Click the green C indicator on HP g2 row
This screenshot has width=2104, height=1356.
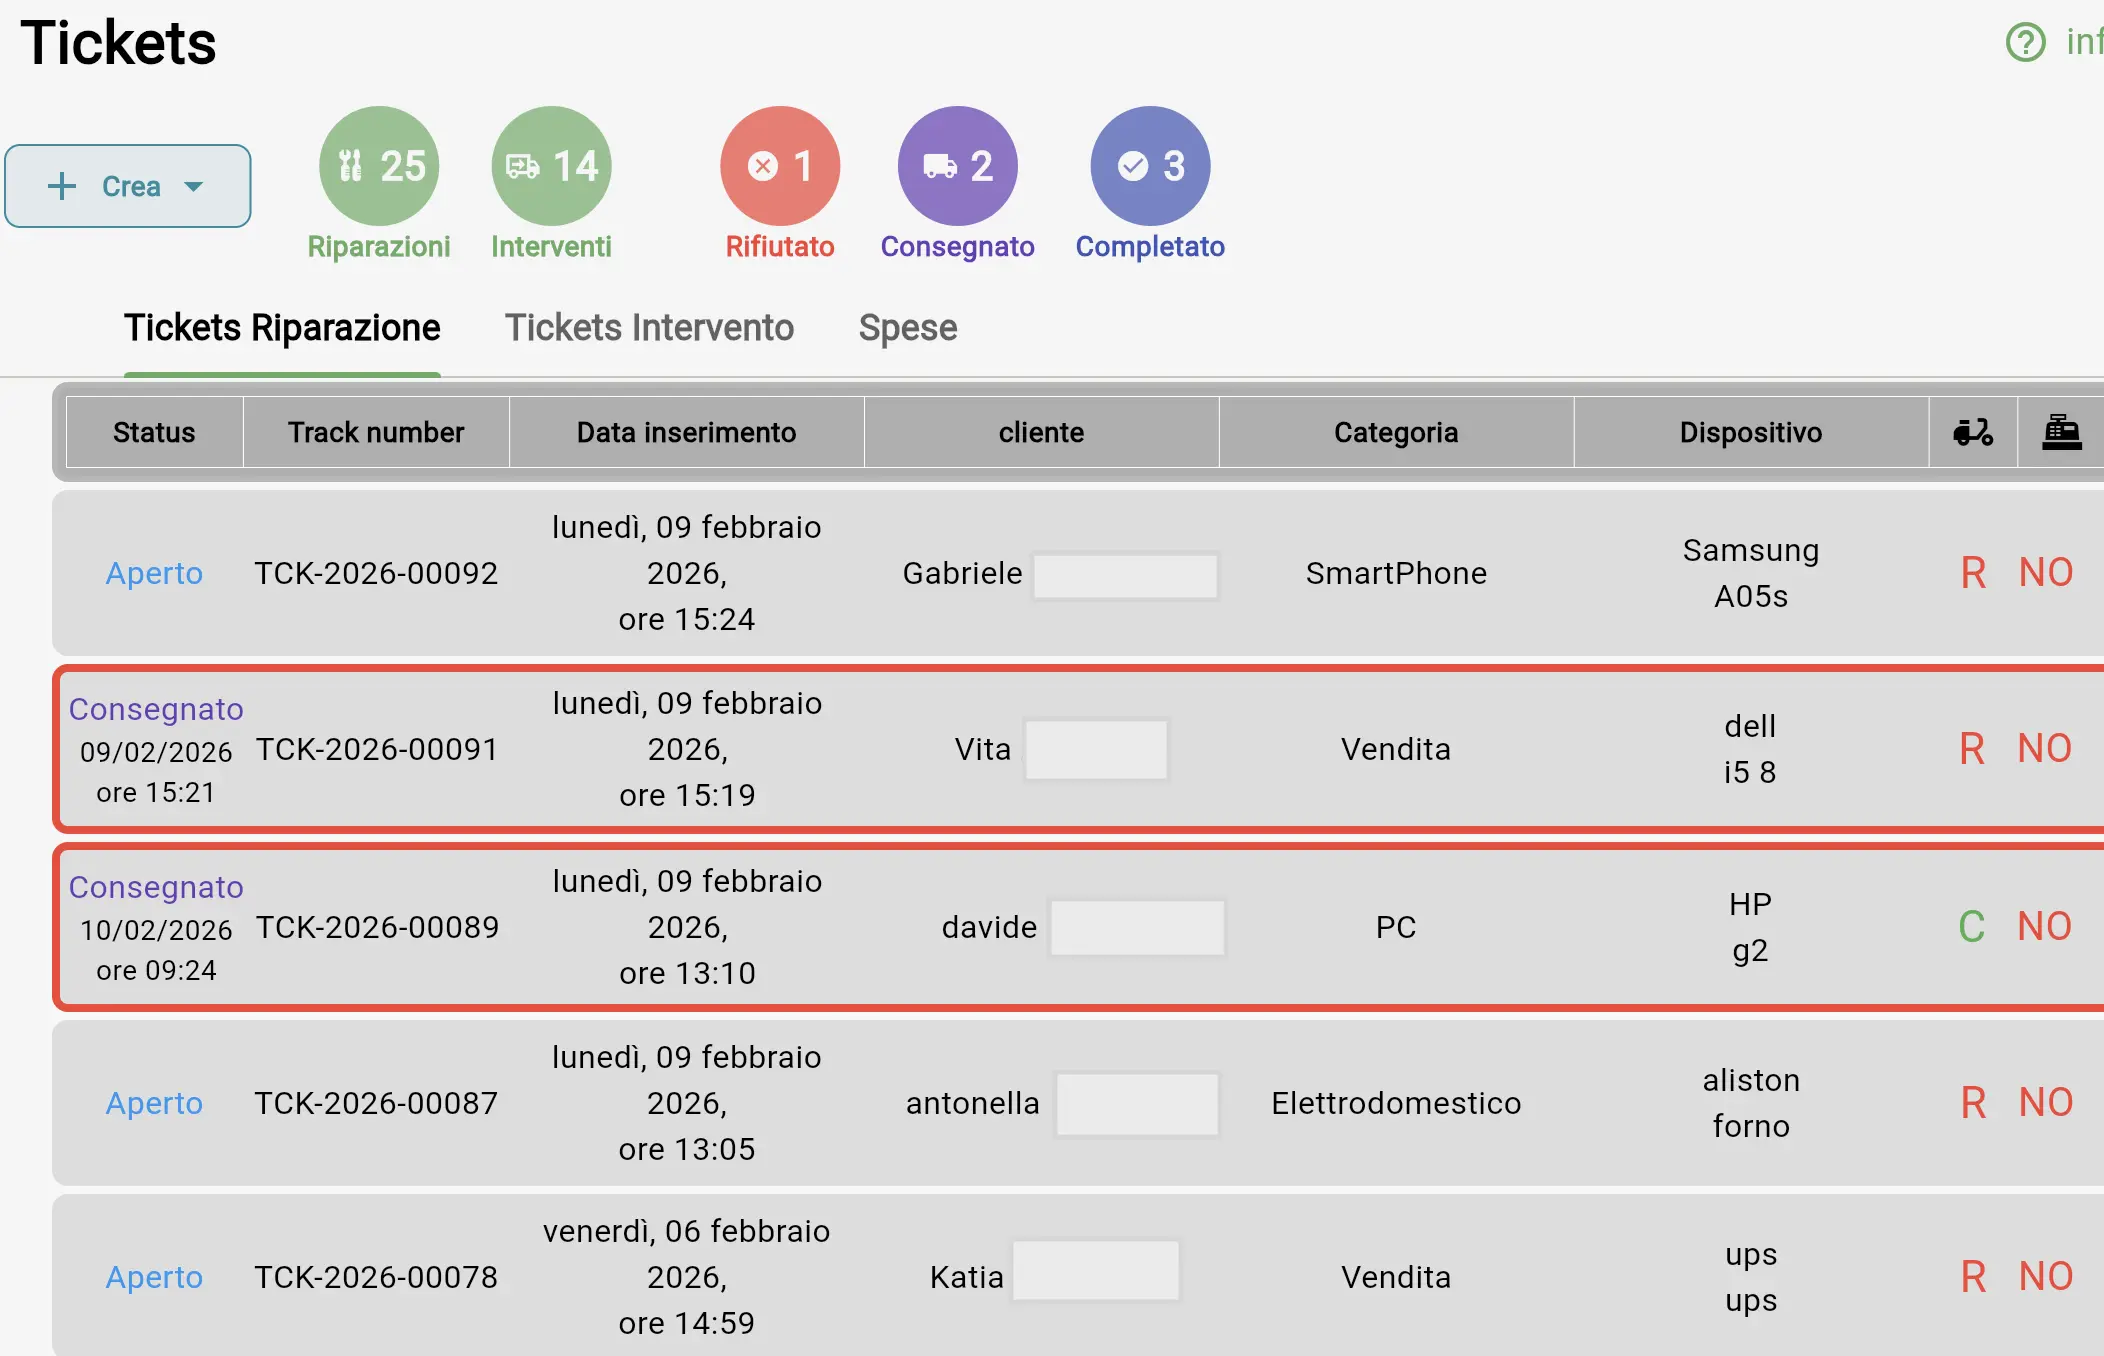coord(1971,926)
